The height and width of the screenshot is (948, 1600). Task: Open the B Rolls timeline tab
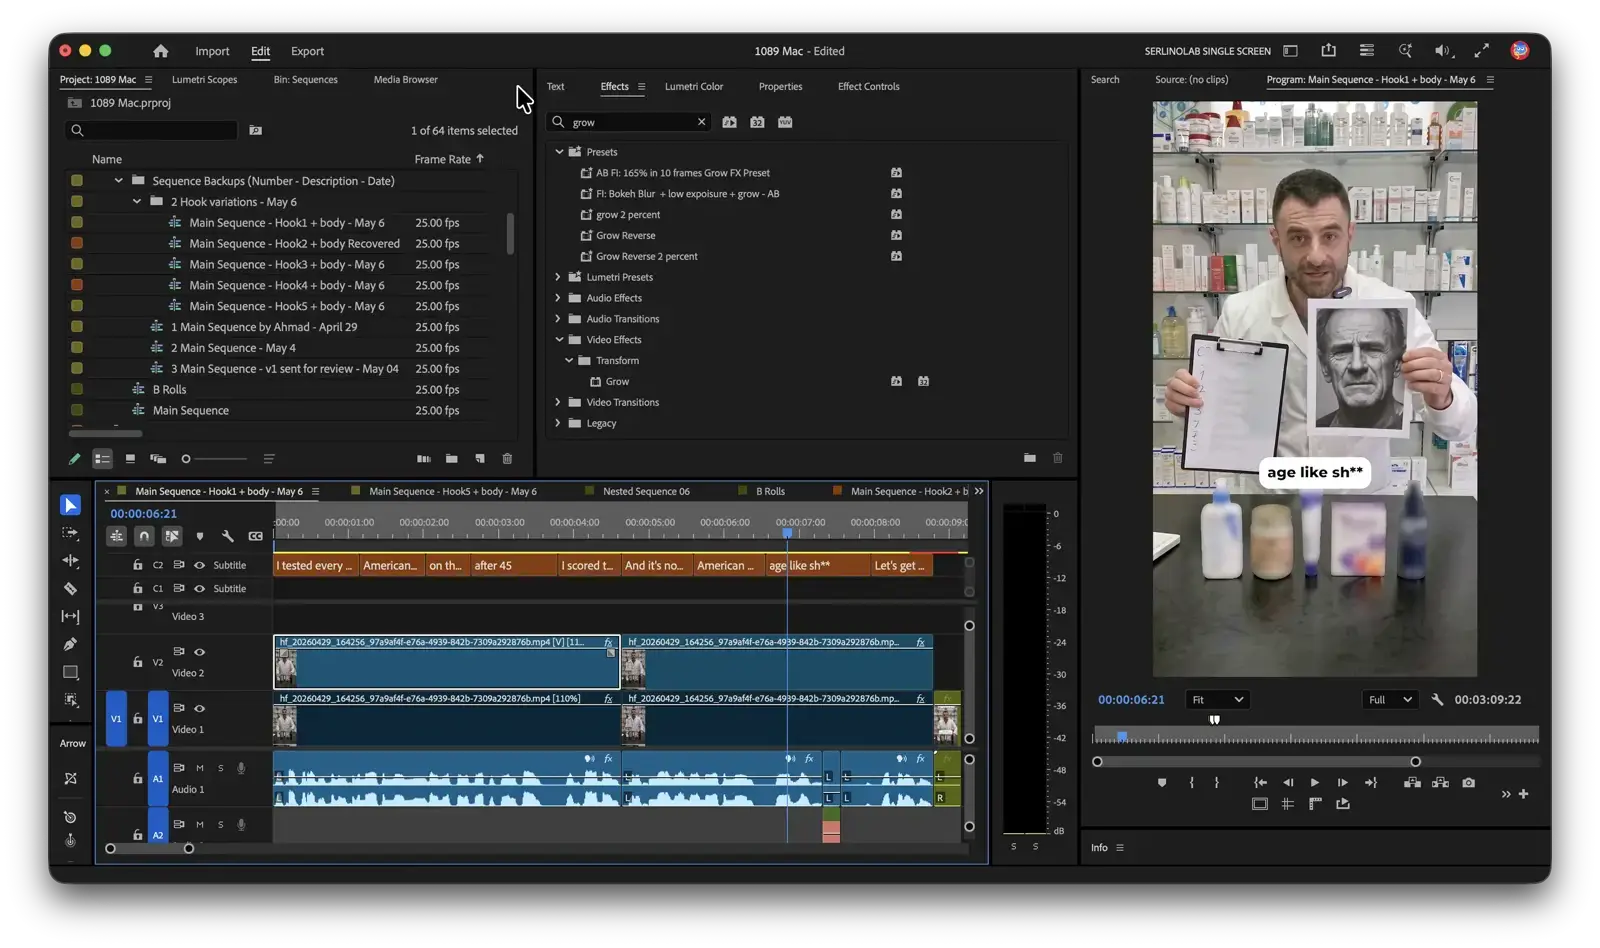tap(770, 492)
